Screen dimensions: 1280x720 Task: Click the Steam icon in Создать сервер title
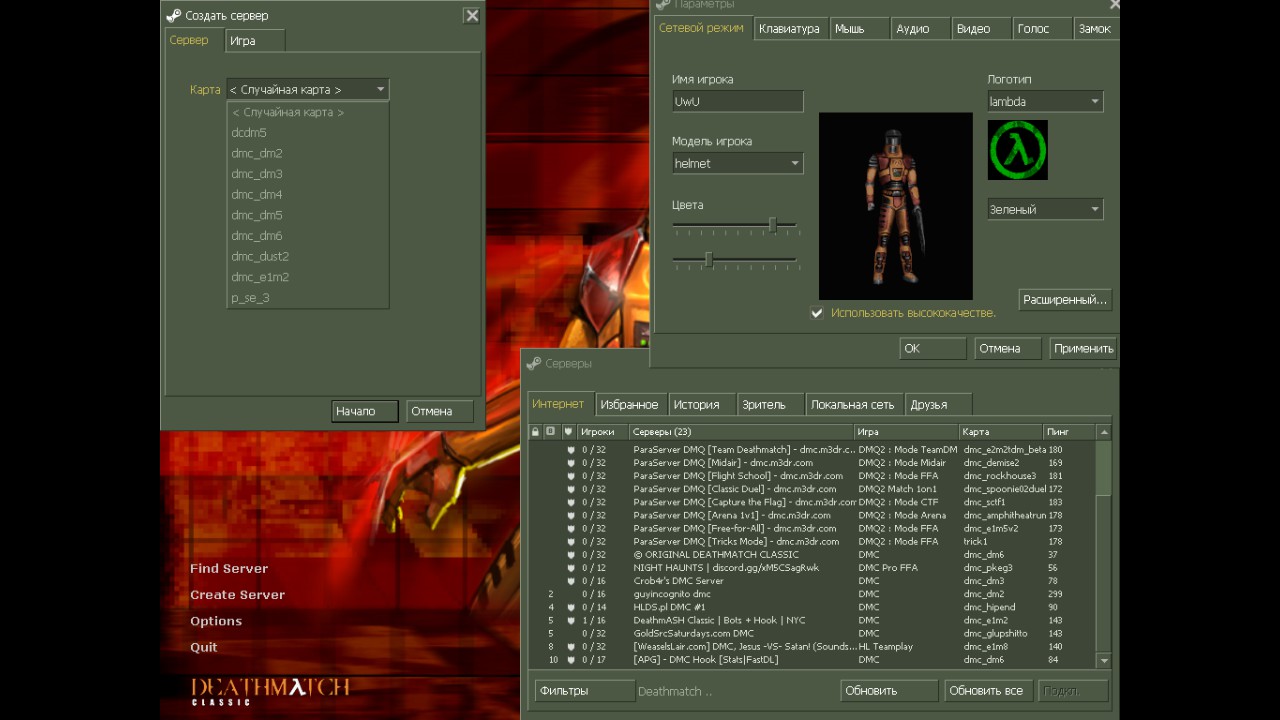coord(174,15)
